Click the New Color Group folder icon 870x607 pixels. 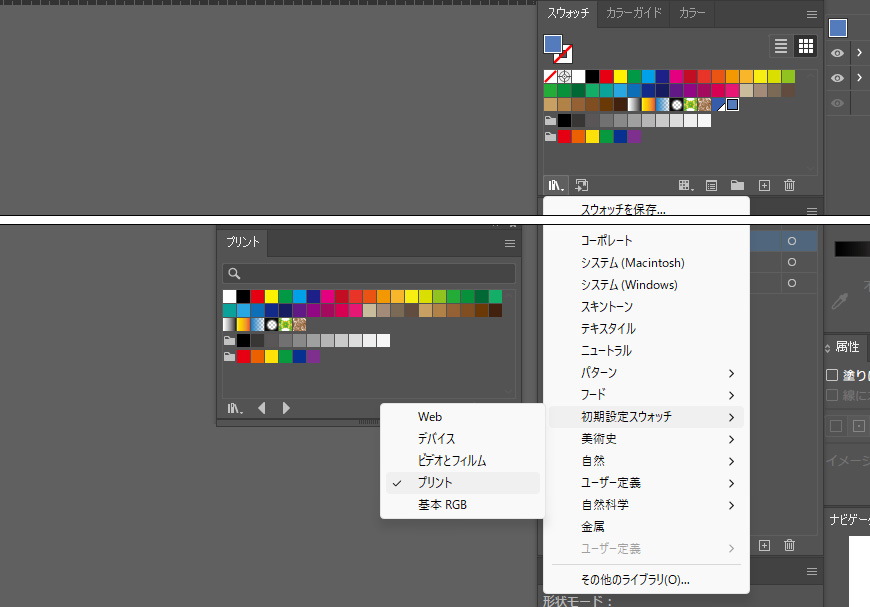[x=737, y=185]
